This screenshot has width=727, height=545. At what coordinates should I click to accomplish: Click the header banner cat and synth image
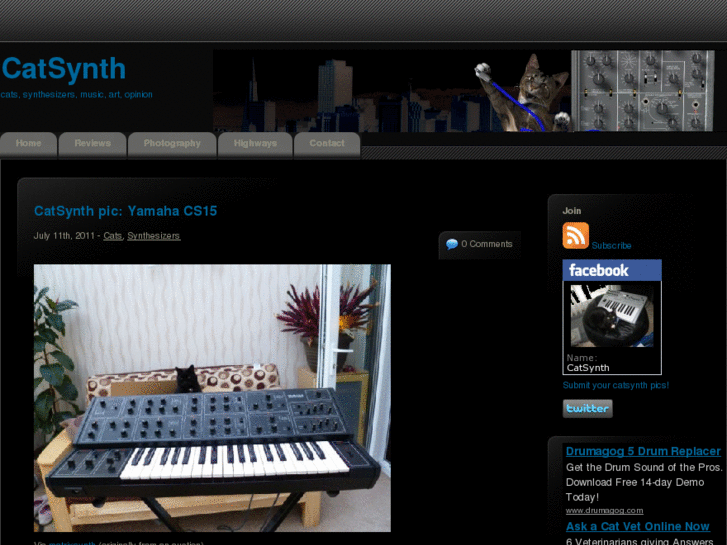coord(463,91)
